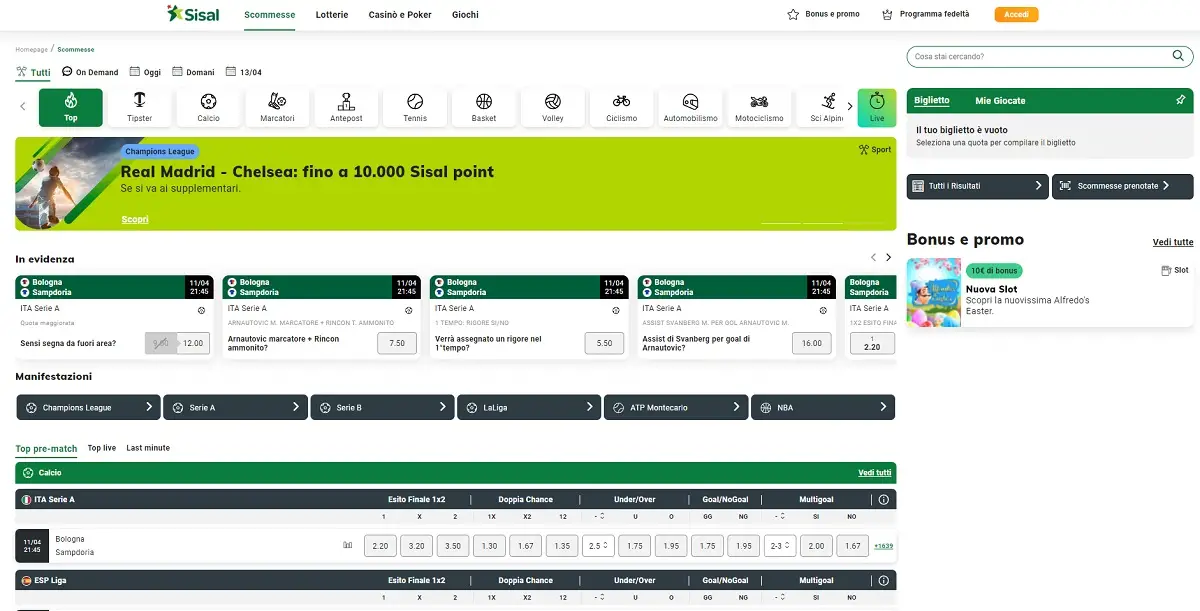
Task: Open Bologna-Sampdoria match statistics icon
Action: click(348, 545)
